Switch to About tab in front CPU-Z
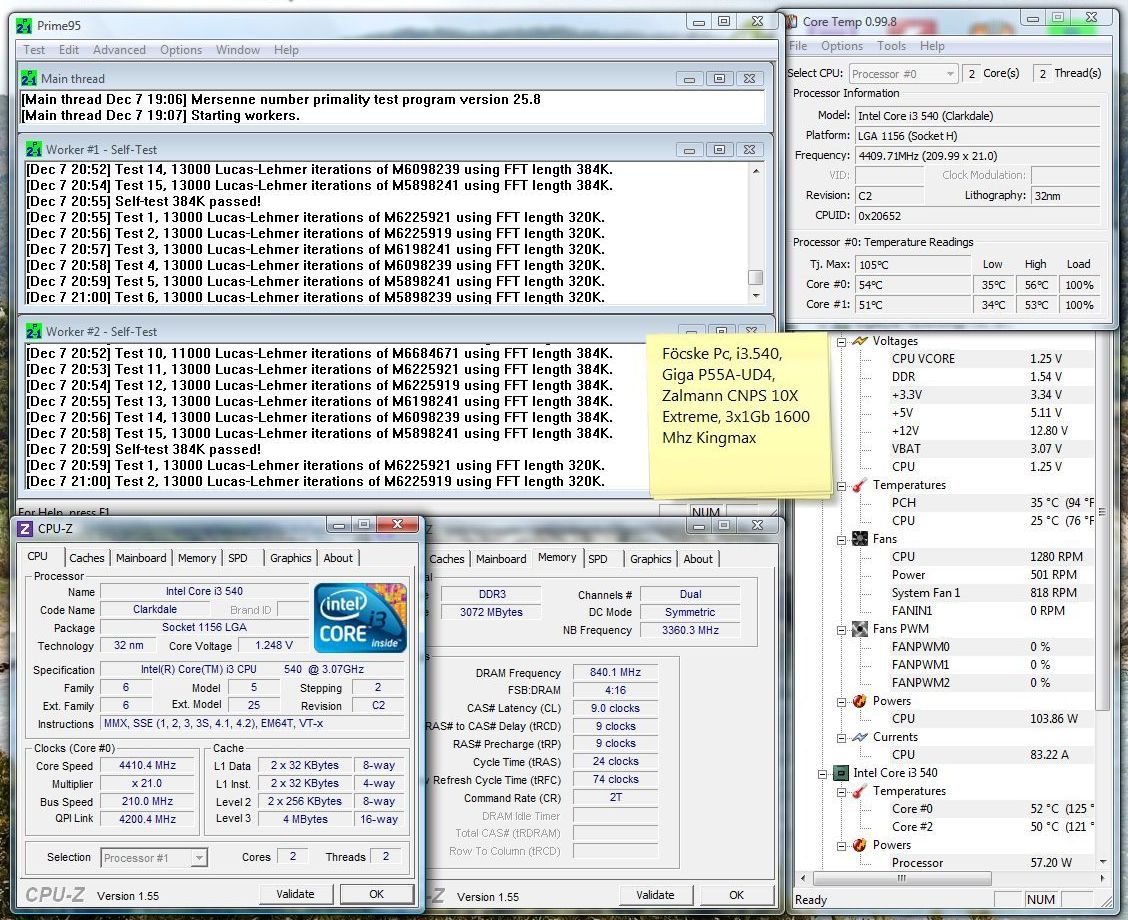 338,557
